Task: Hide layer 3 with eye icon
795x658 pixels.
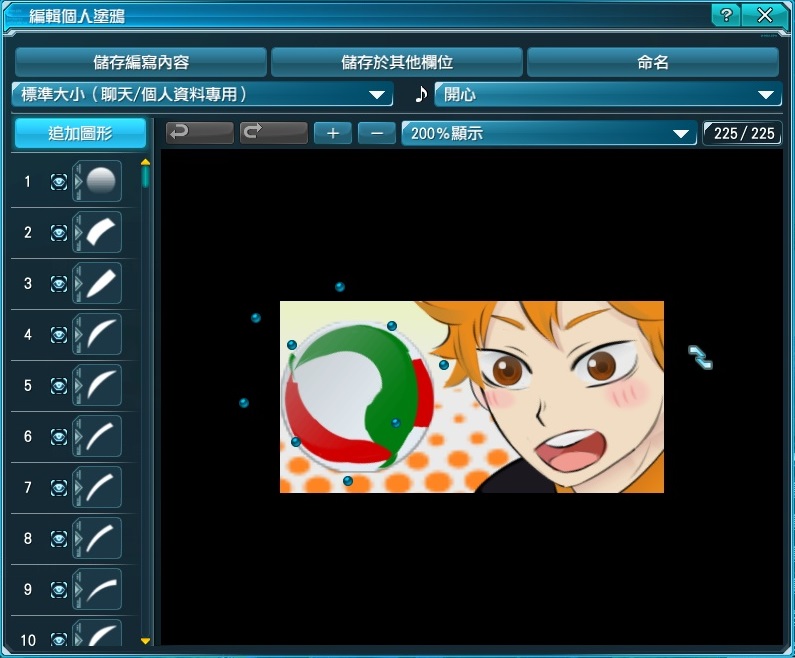Action: point(59,283)
